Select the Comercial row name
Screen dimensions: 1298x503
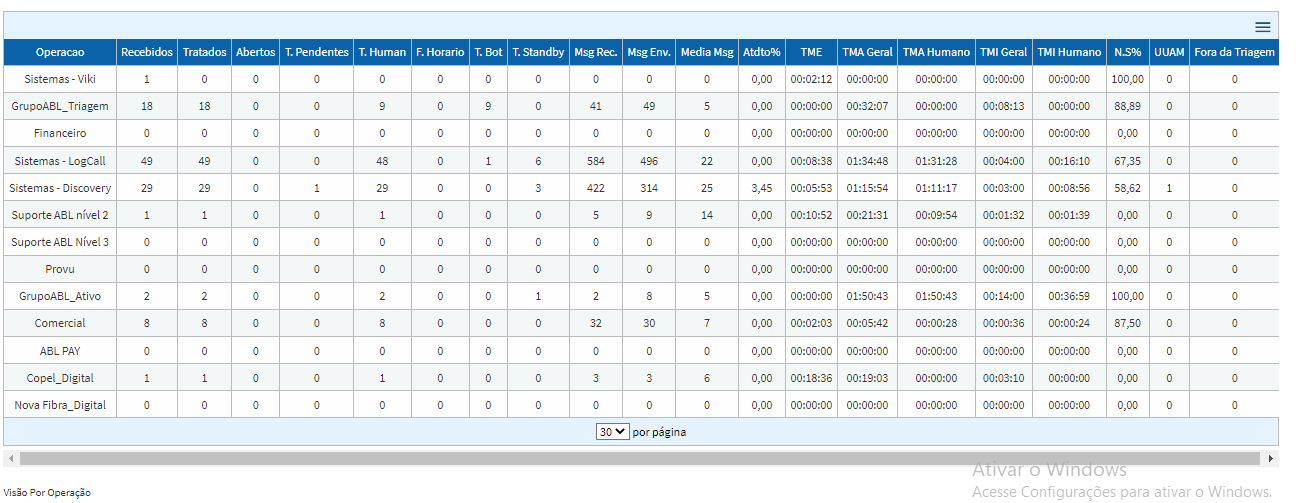pos(60,323)
